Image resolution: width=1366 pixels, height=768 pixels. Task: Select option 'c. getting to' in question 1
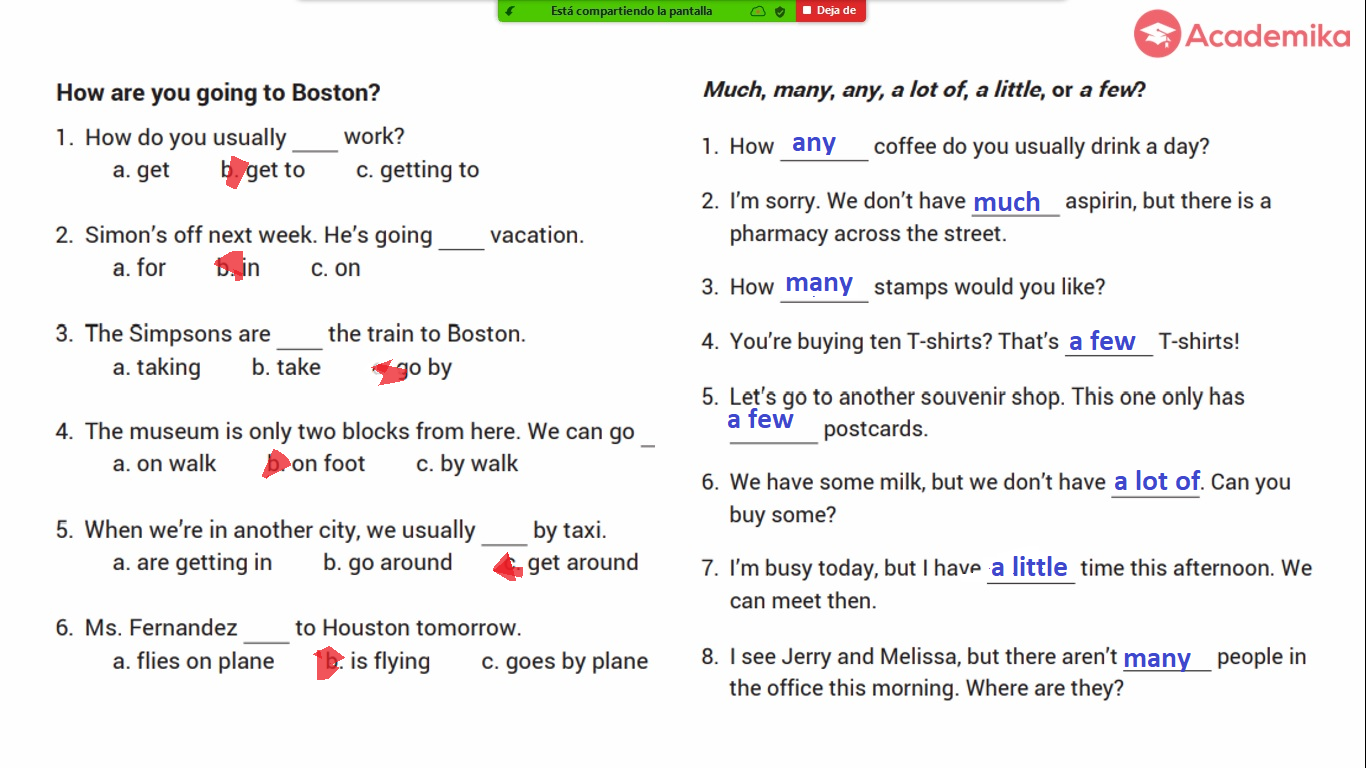click(418, 170)
